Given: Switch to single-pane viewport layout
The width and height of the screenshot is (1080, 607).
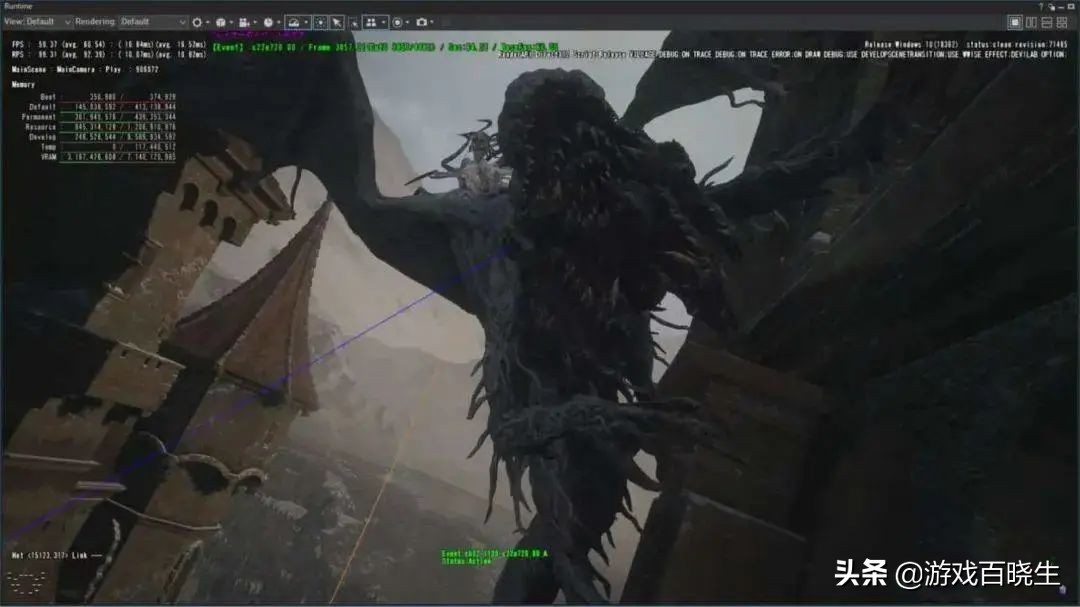Looking at the screenshot, I should (x=1015, y=22).
